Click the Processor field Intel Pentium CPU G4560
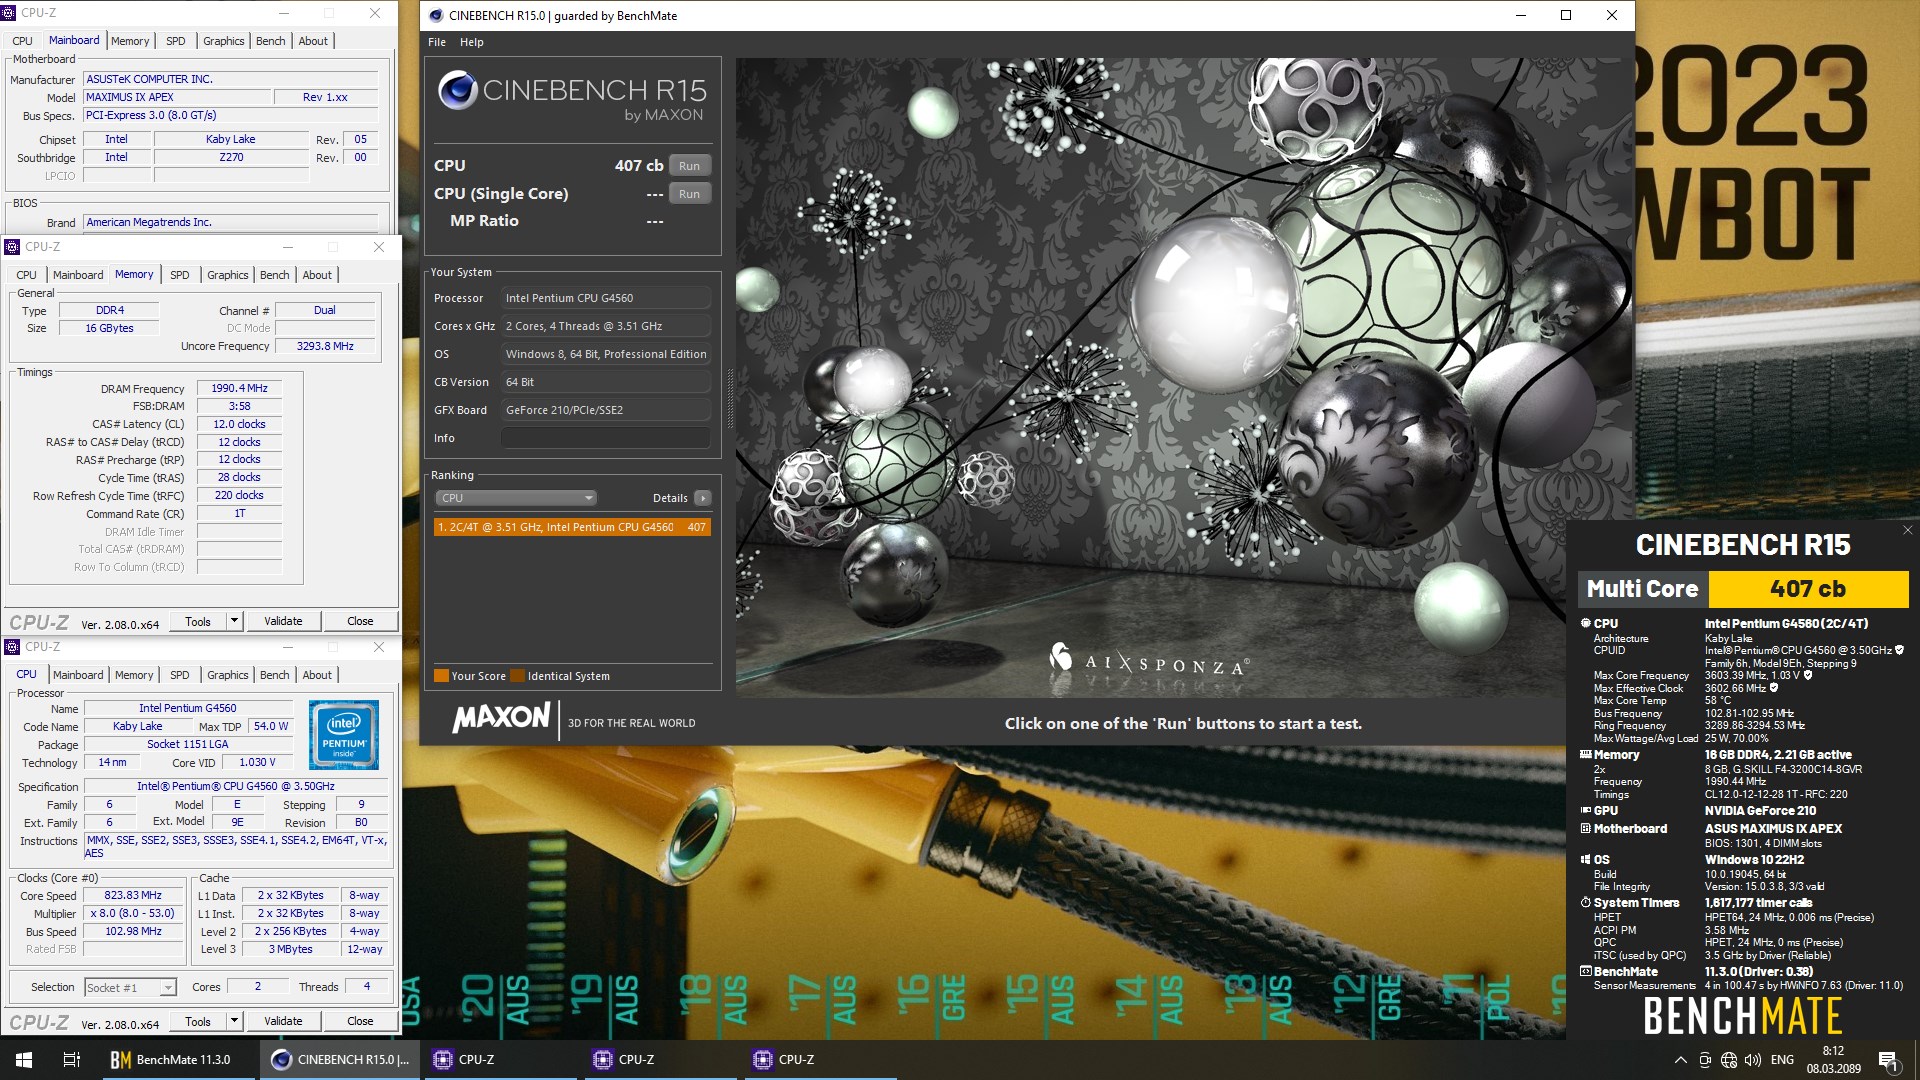This screenshot has width=1920, height=1080. point(605,298)
